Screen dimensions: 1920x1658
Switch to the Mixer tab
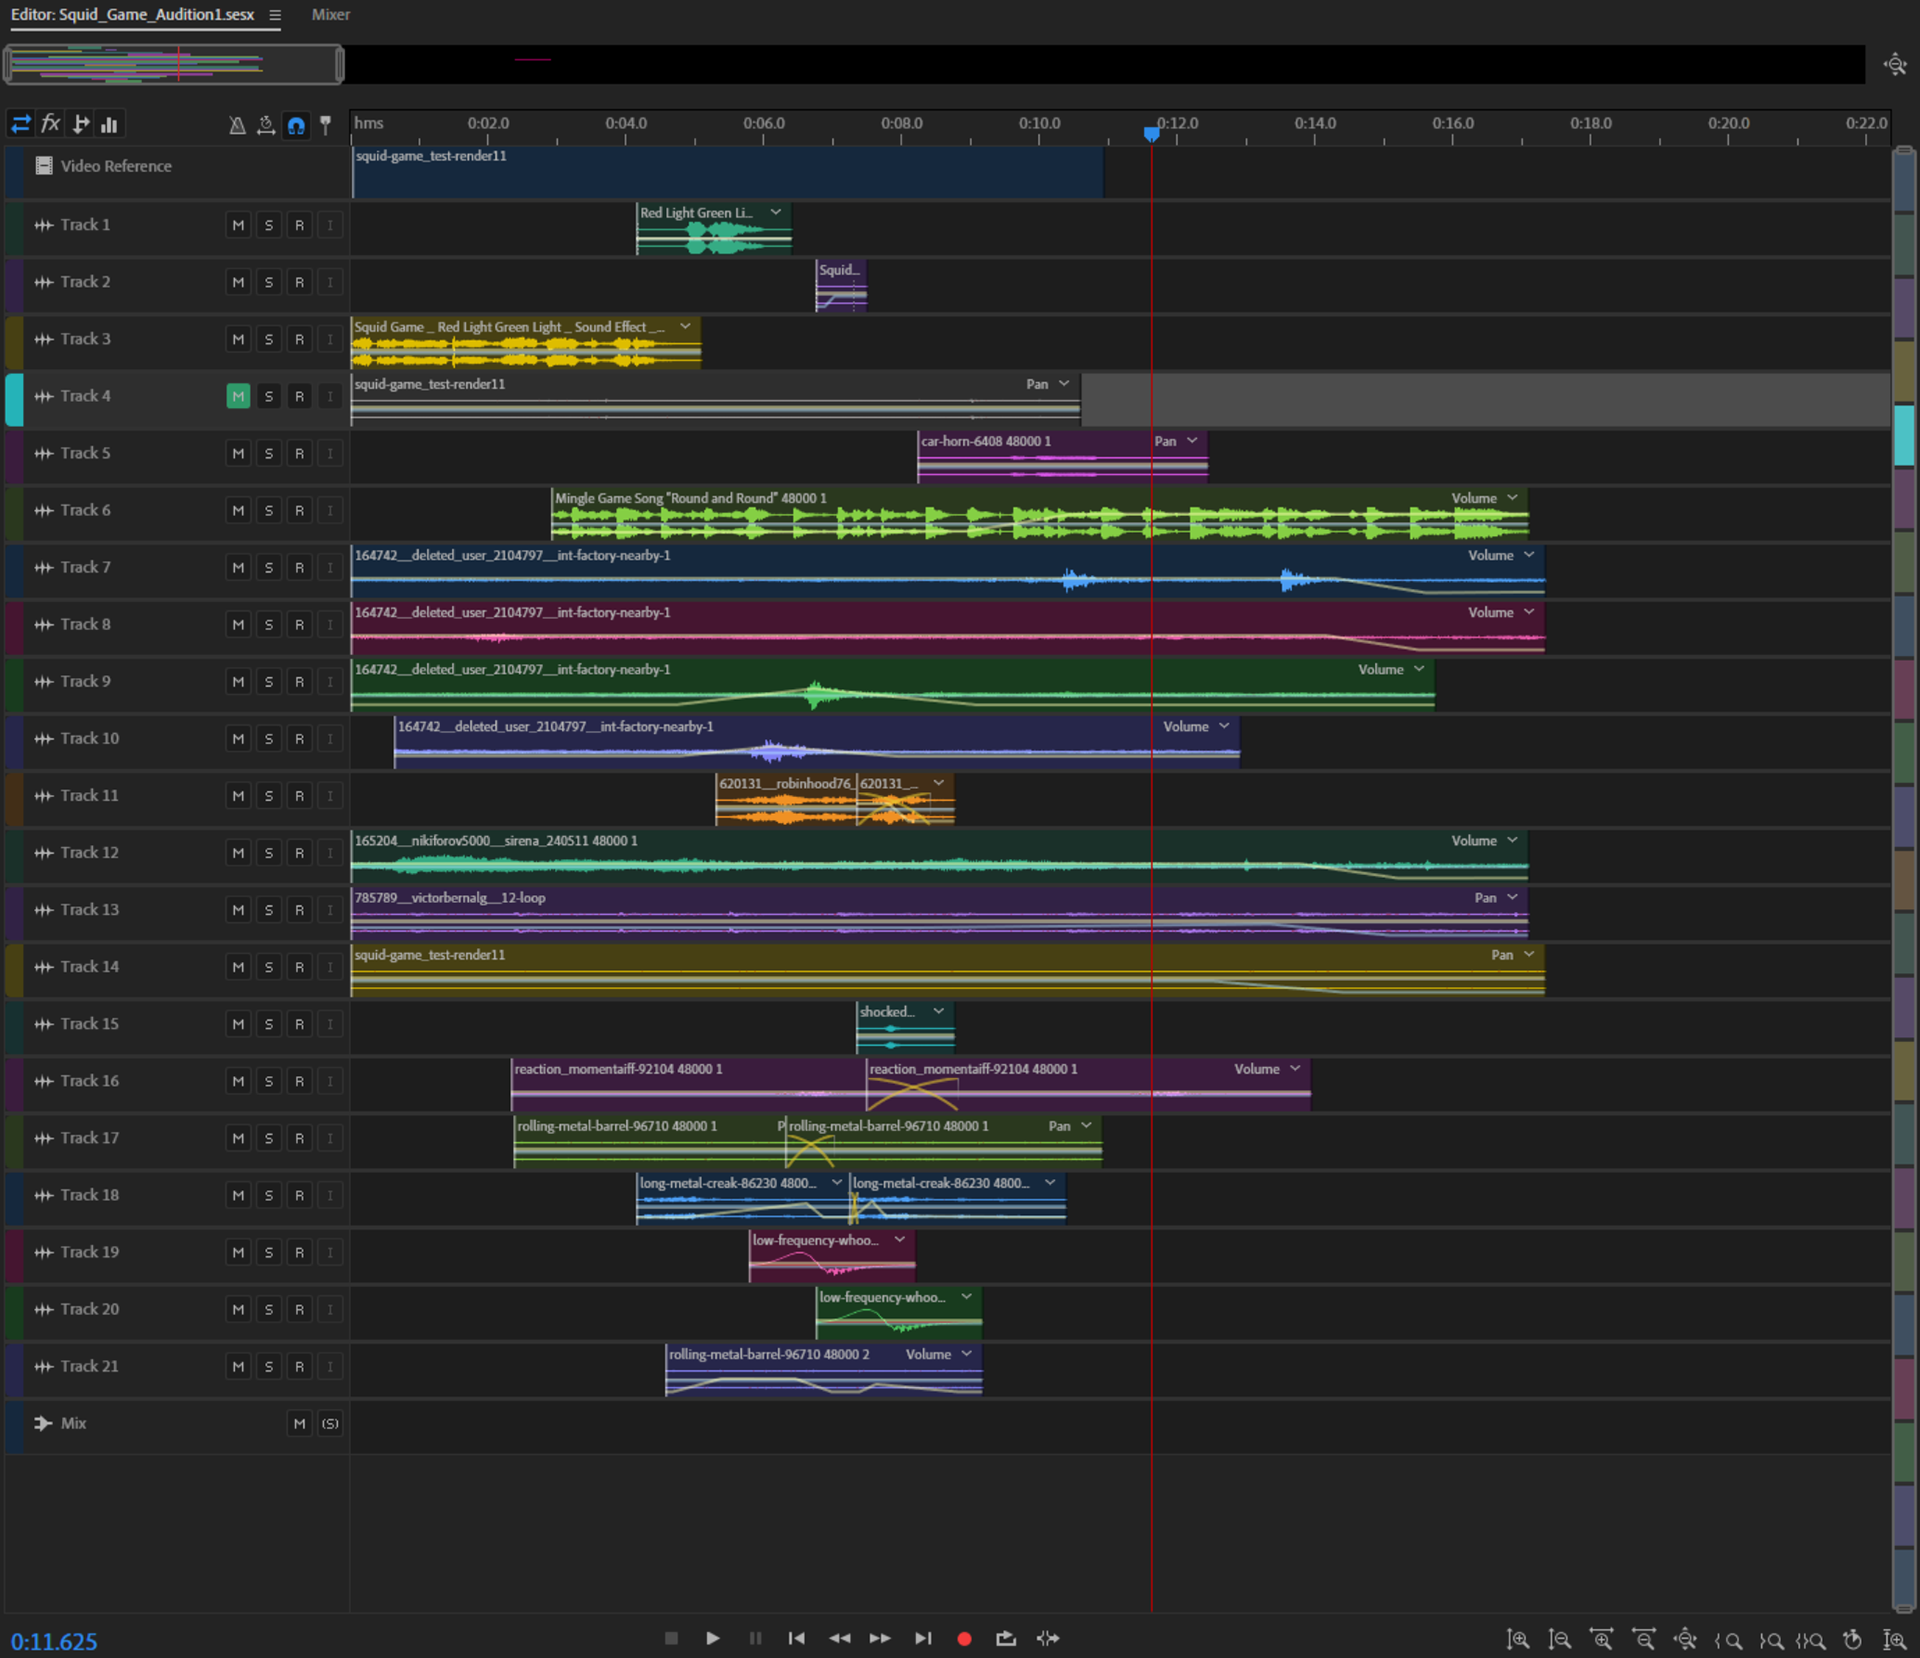(x=330, y=15)
